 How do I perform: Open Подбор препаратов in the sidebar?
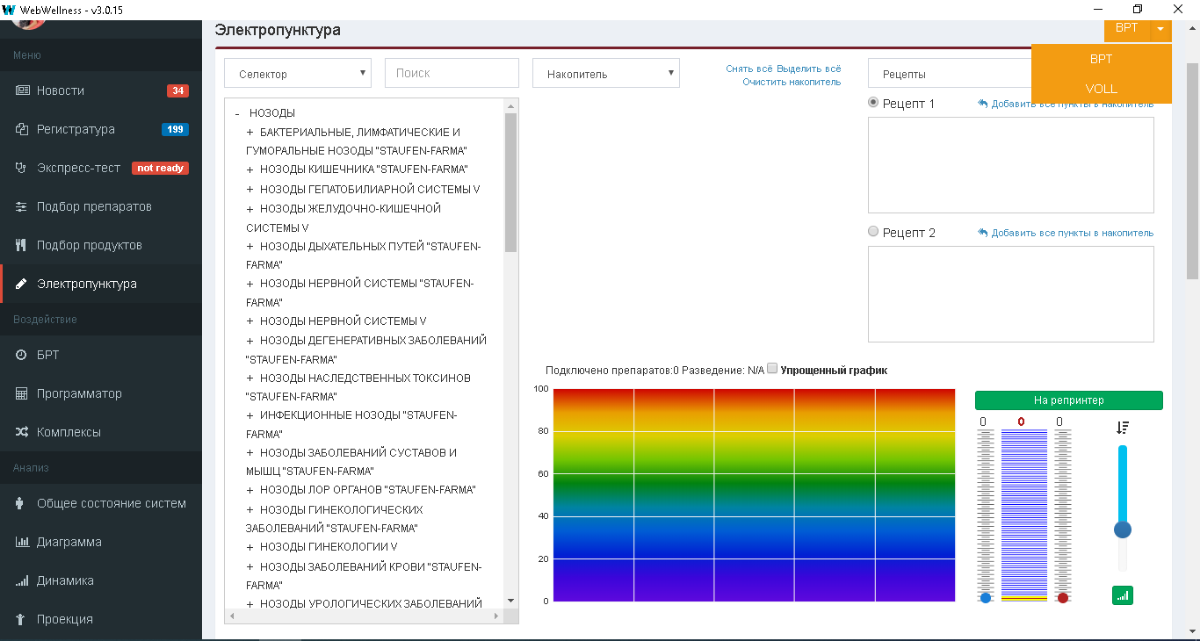click(x=94, y=207)
